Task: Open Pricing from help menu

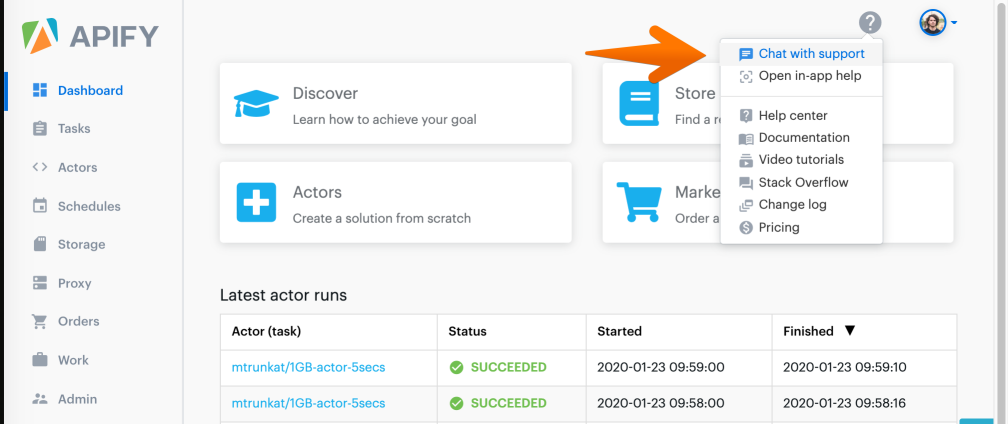Action: click(779, 227)
